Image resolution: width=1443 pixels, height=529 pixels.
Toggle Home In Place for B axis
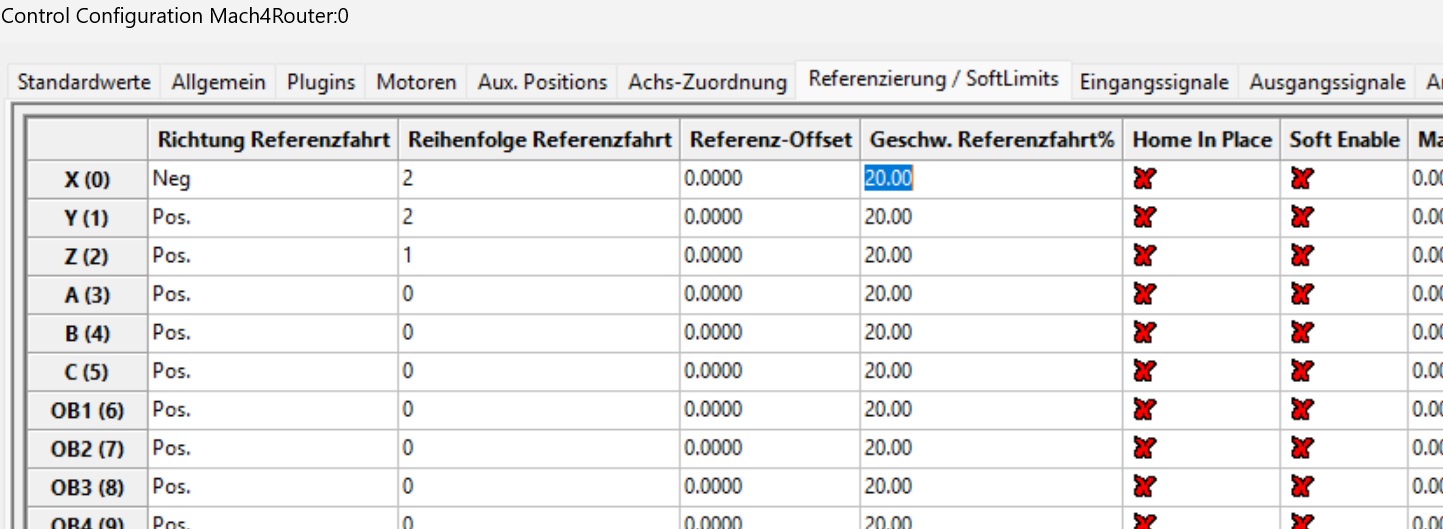pos(1144,333)
